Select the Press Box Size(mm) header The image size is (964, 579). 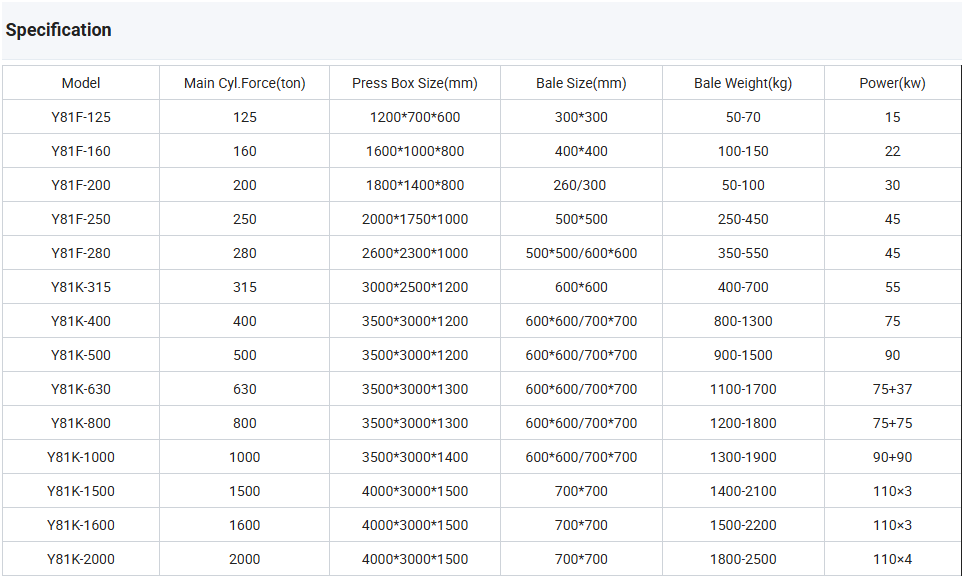click(414, 83)
